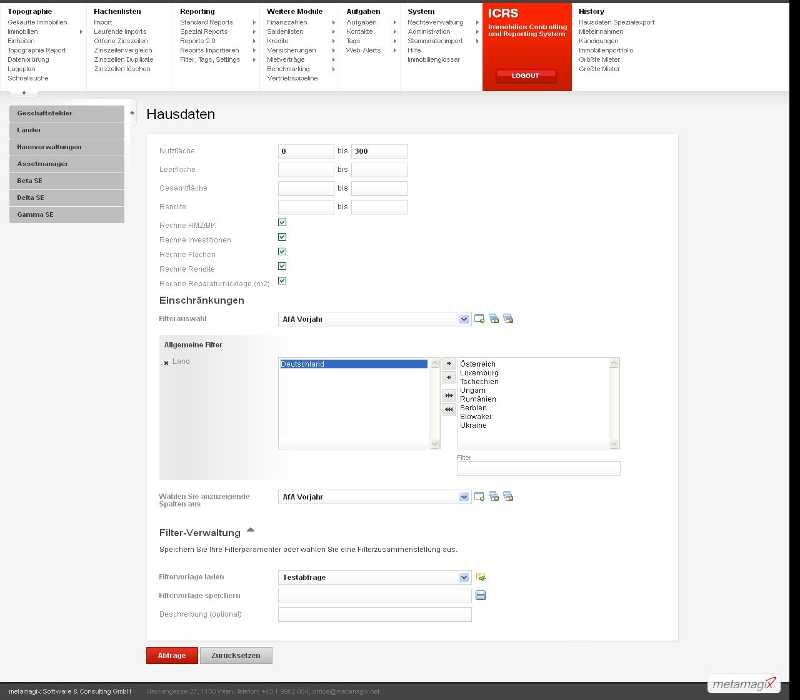
Task: Click the scrollbar of the available countries list
Action: (x=614, y=403)
